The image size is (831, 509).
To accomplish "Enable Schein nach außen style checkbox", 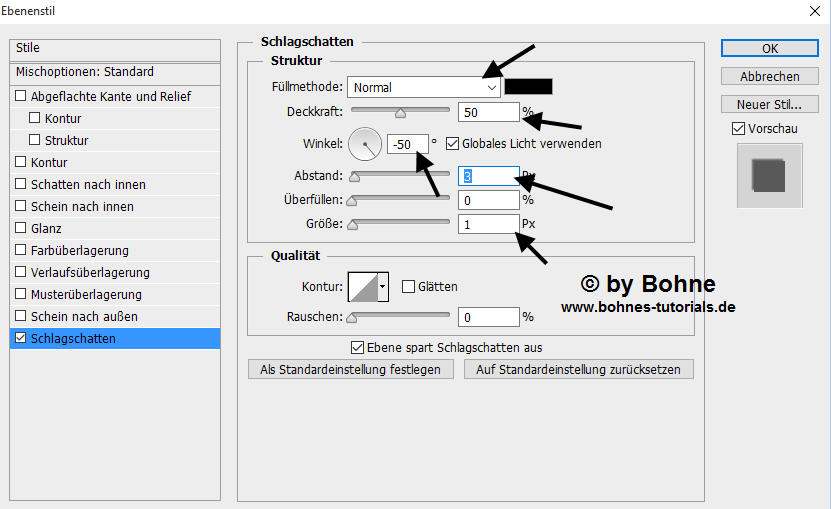I will click(x=22, y=317).
